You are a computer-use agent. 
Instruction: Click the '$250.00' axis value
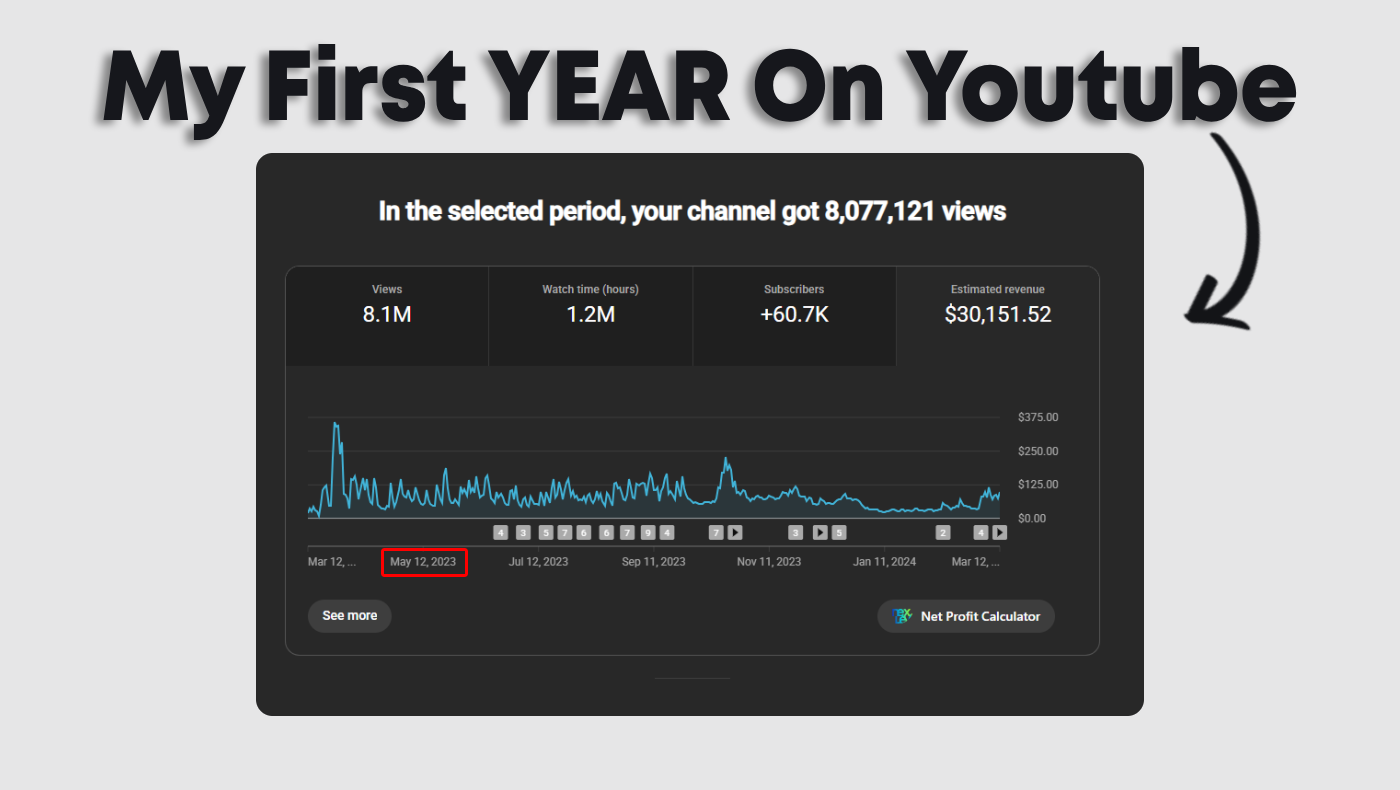click(1038, 451)
